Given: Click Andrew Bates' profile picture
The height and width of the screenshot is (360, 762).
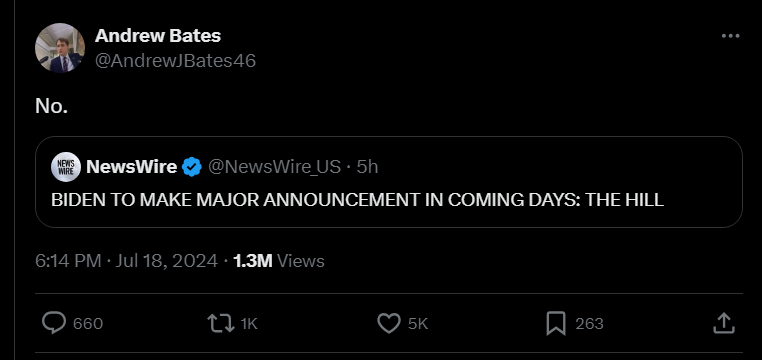Looking at the screenshot, I should 60,48.
